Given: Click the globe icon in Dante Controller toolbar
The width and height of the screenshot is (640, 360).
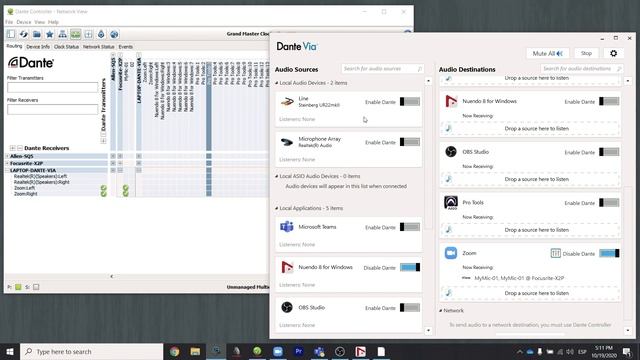Looking at the screenshot, I should click(114, 34).
